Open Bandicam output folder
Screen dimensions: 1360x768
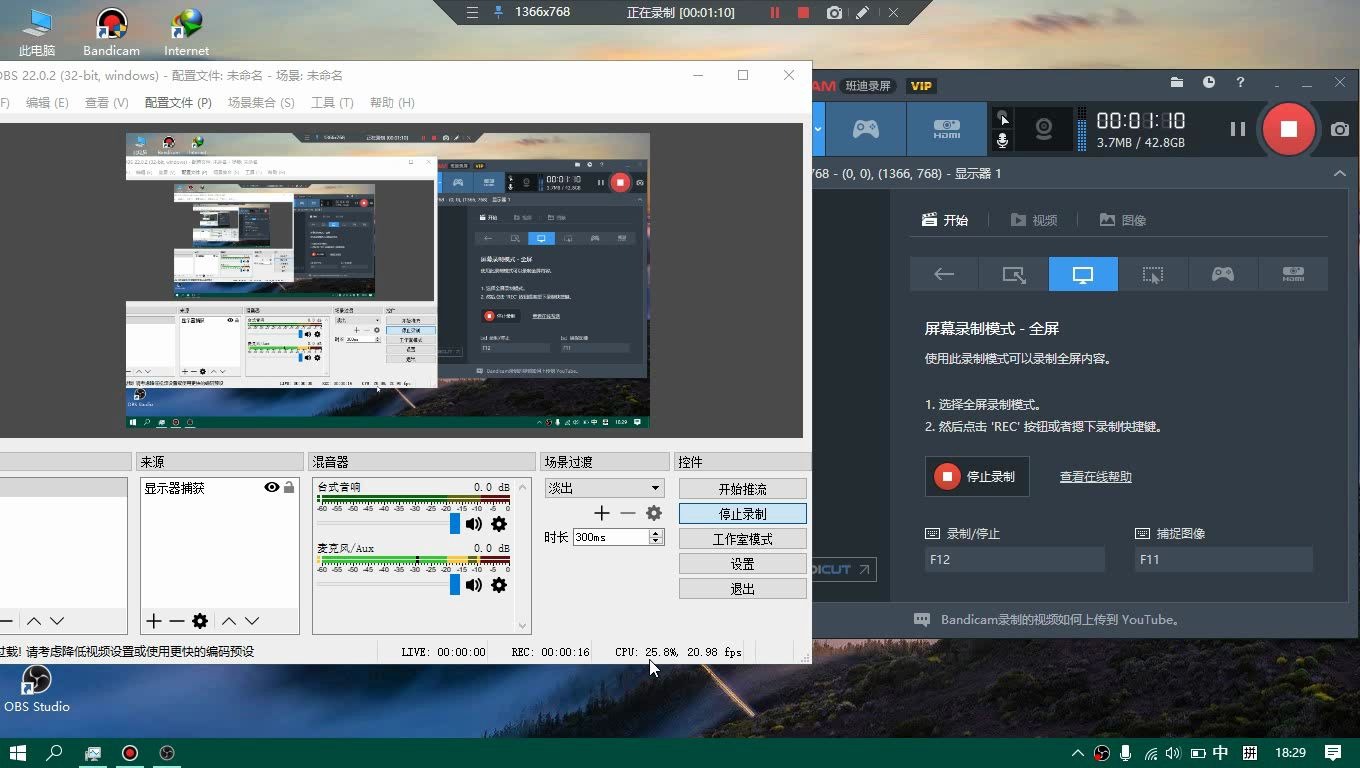[1176, 83]
